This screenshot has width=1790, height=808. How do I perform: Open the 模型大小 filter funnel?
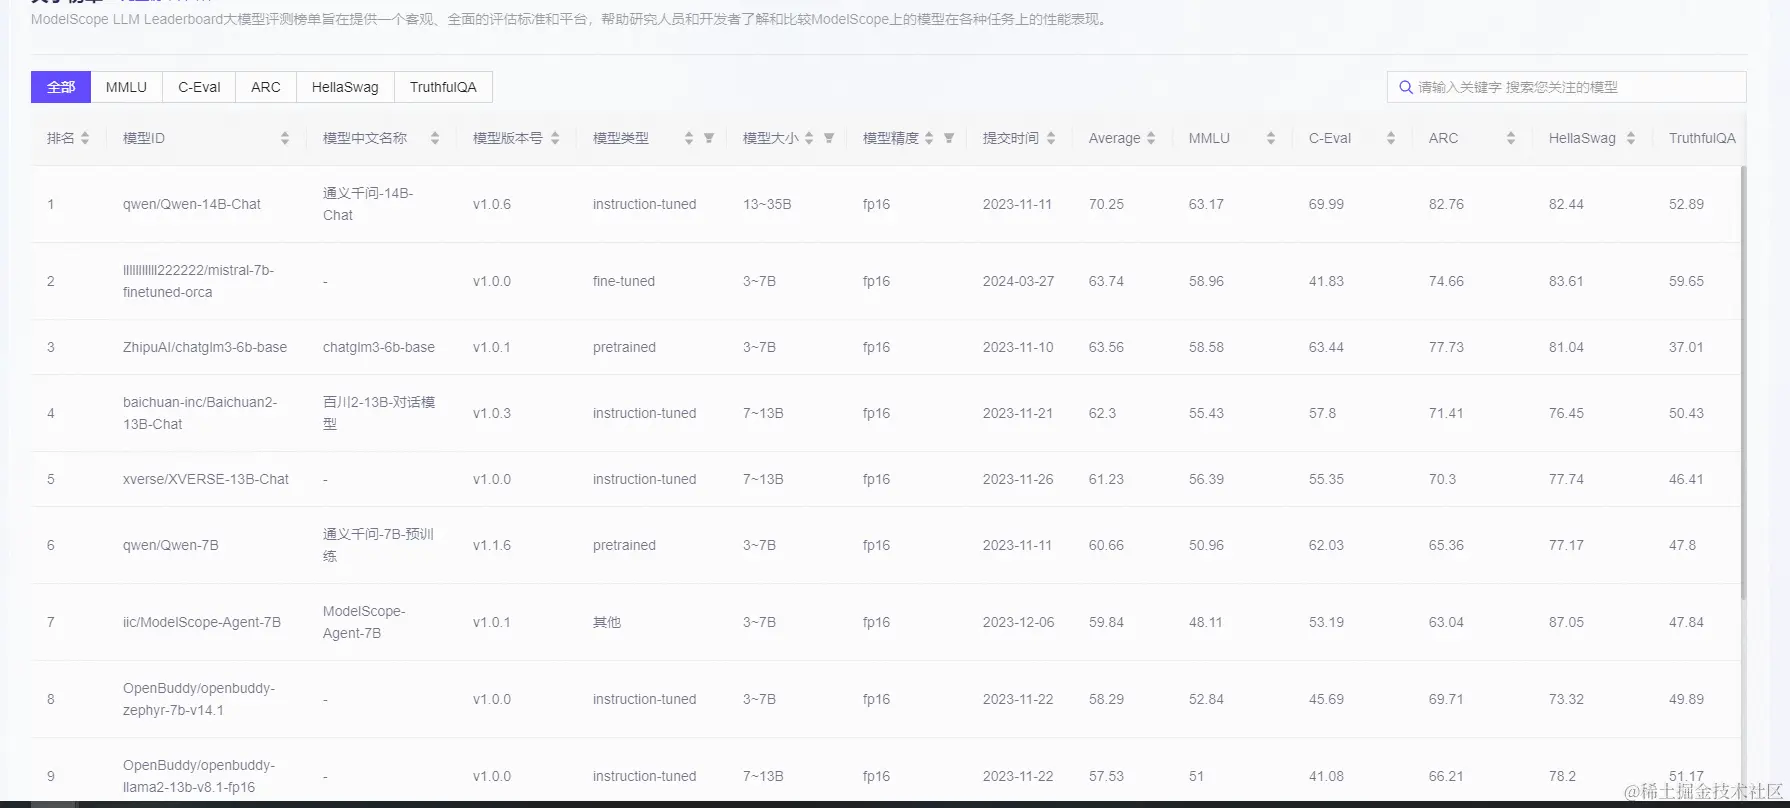pos(829,138)
